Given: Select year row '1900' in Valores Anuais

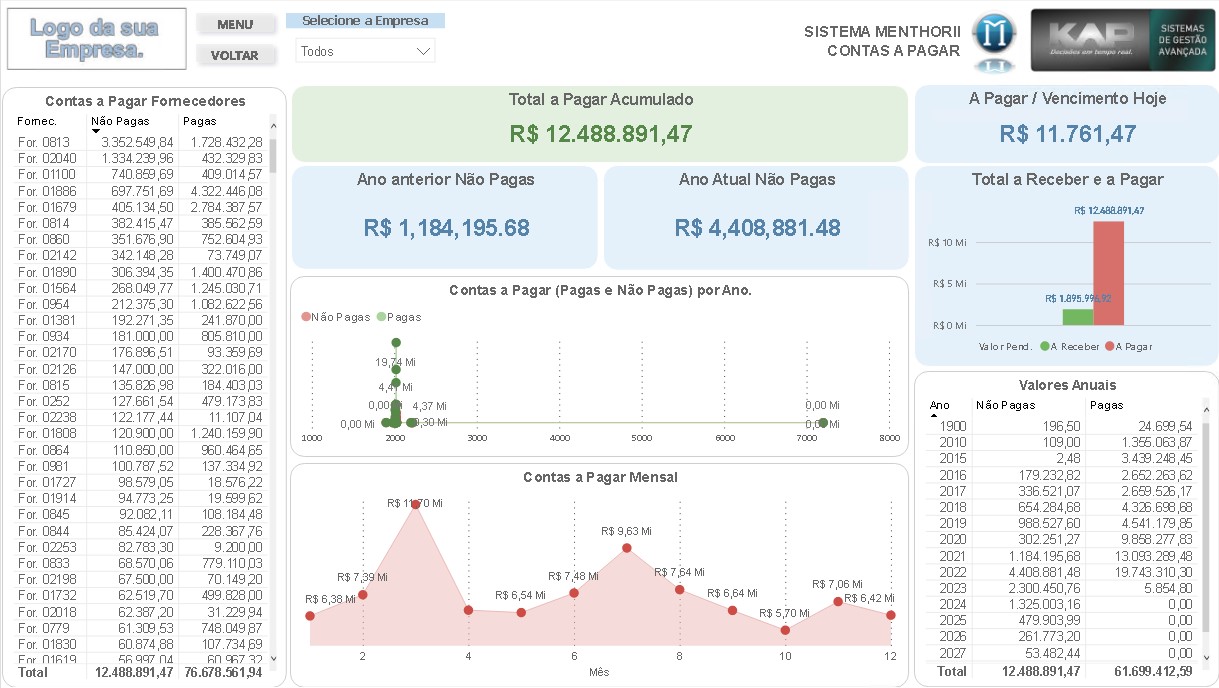Looking at the screenshot, I should click(1061, 426).
